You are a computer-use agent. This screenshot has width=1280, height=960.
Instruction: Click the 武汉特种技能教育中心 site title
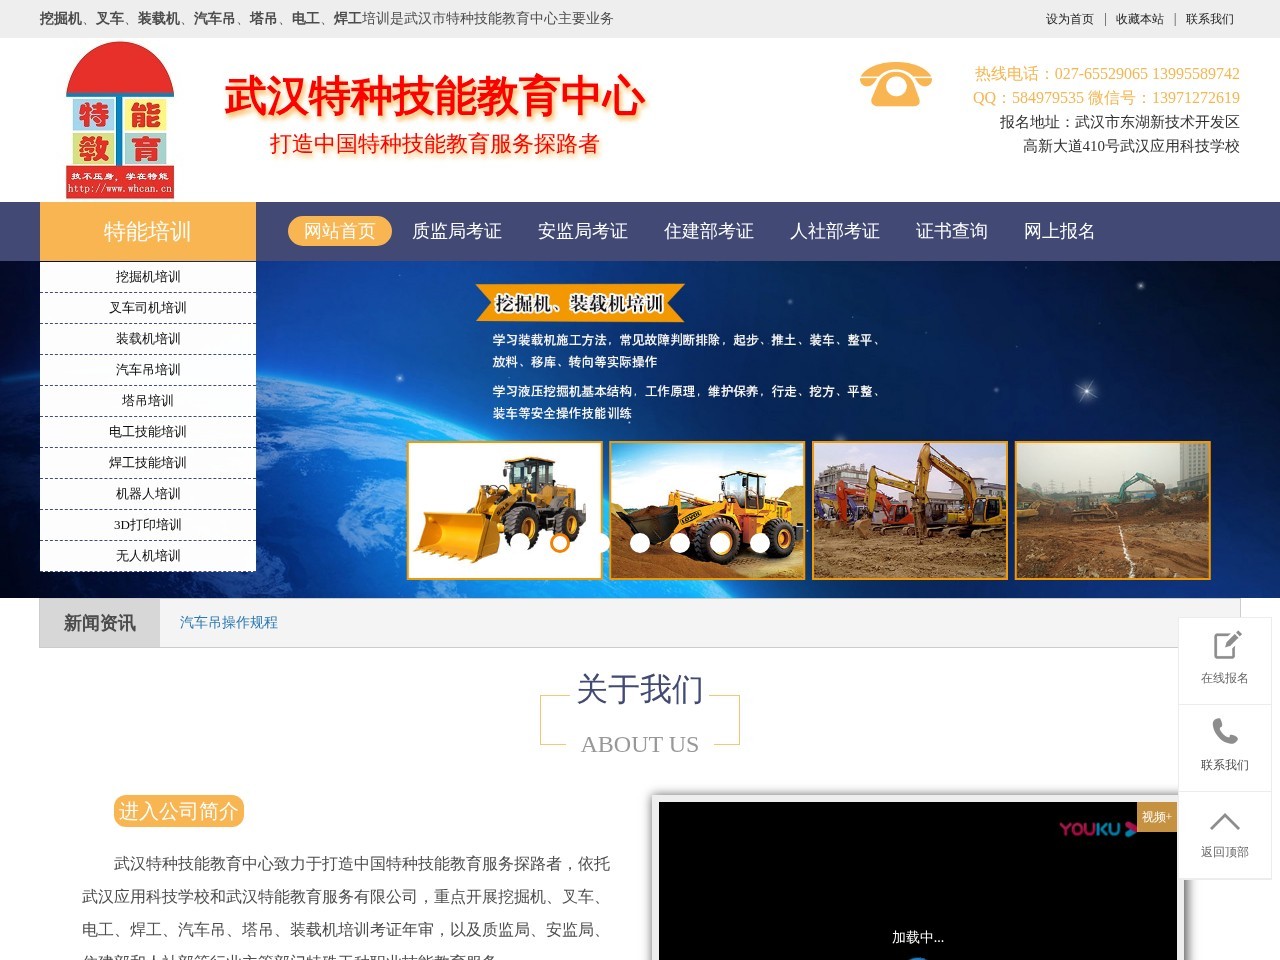coord(435,96)
